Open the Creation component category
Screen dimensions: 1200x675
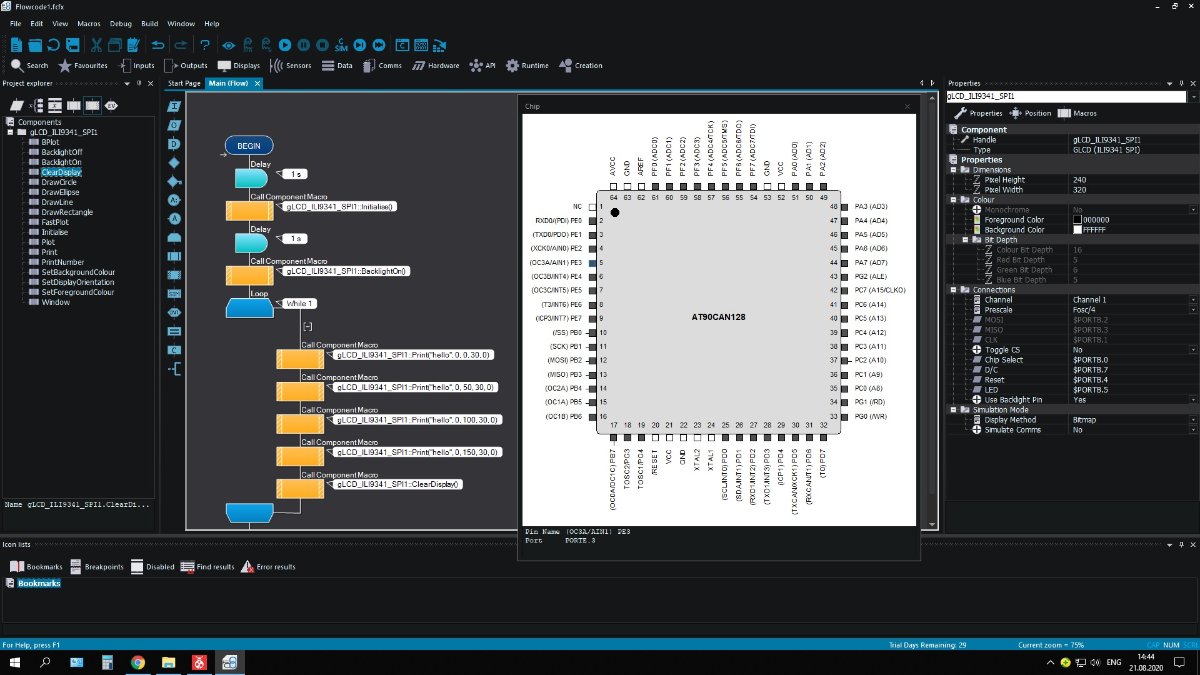pos(581,65)
